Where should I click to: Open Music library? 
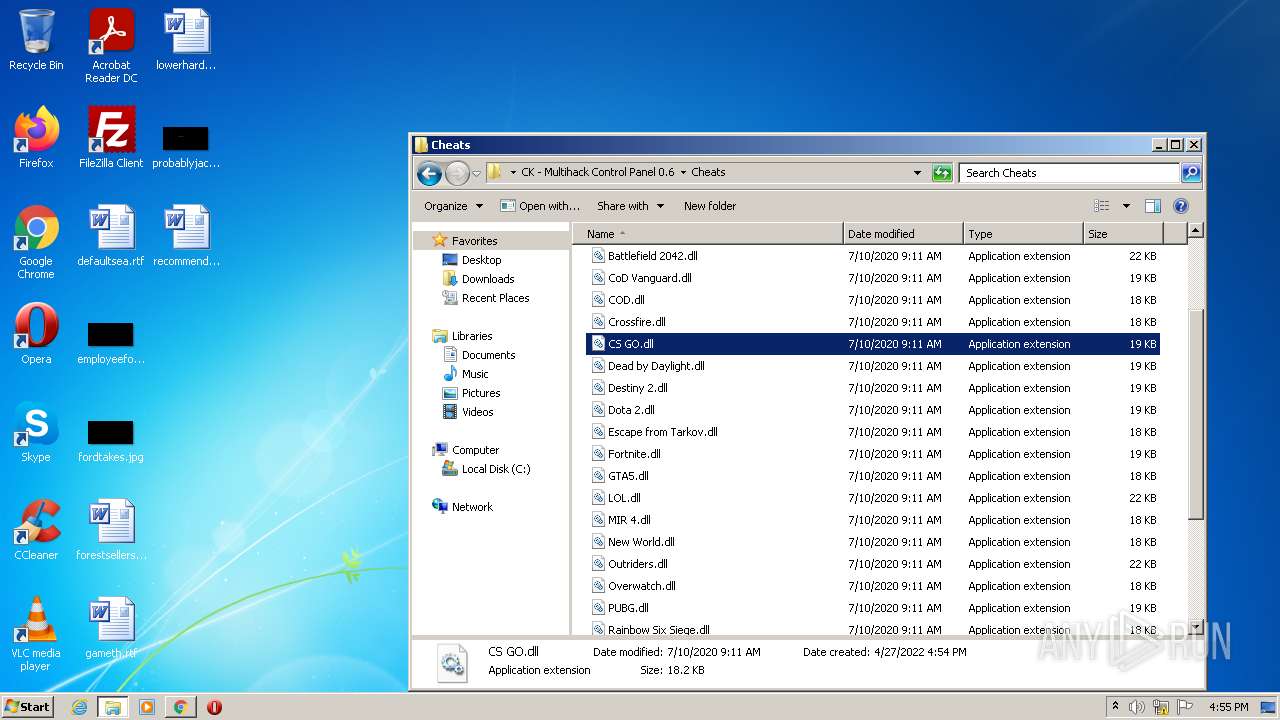[x=475, y=374]
